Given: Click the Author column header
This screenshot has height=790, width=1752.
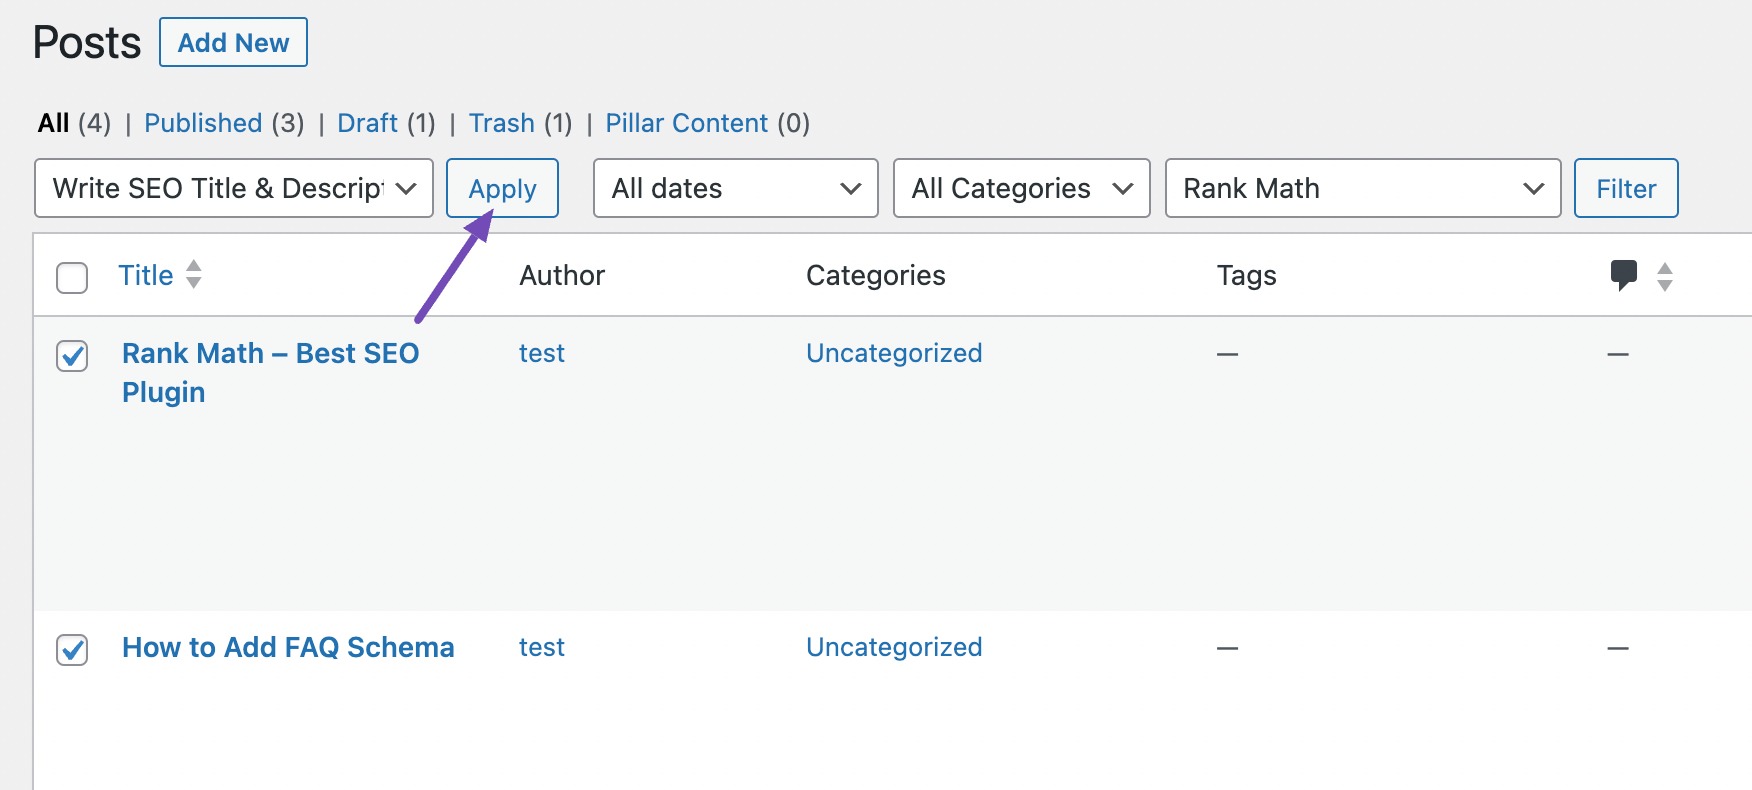Looking at the screenshot, I should pos(562,275).
